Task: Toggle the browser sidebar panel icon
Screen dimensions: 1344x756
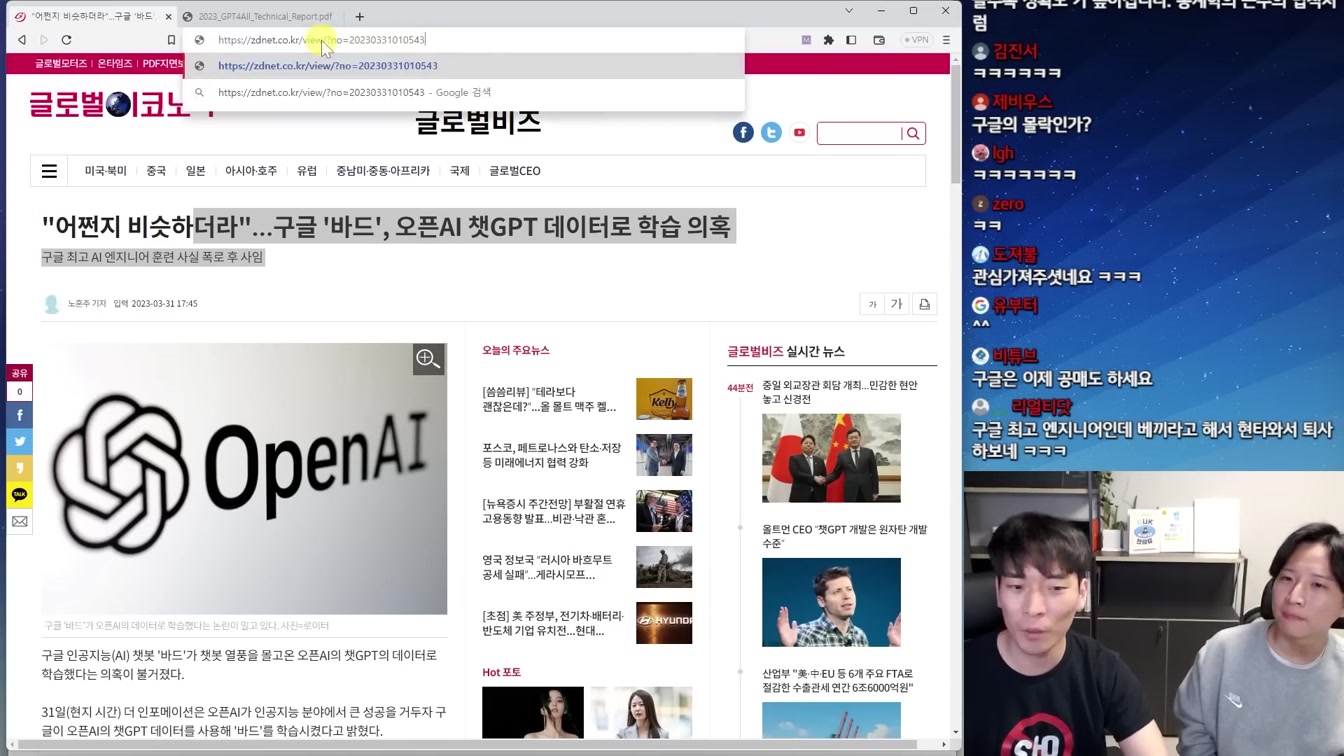Action: (x=851, y=40)
